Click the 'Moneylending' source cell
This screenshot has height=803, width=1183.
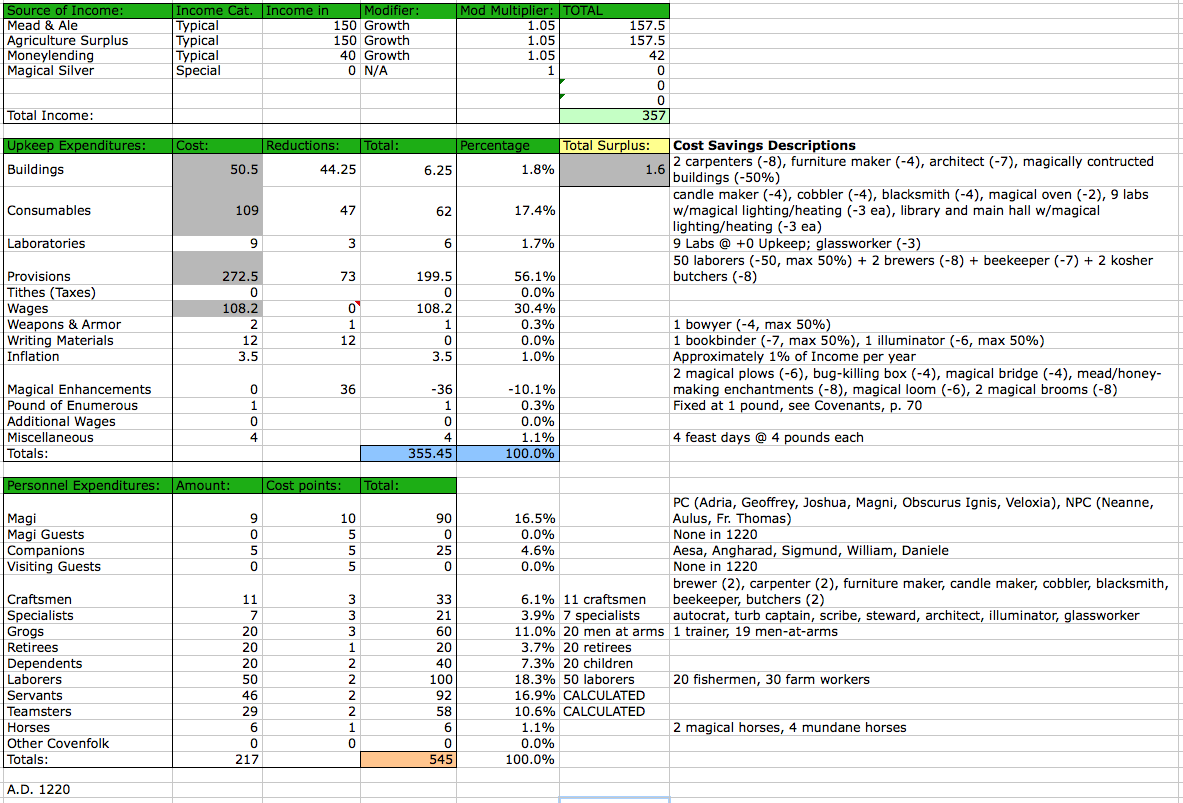pos(88,56)
